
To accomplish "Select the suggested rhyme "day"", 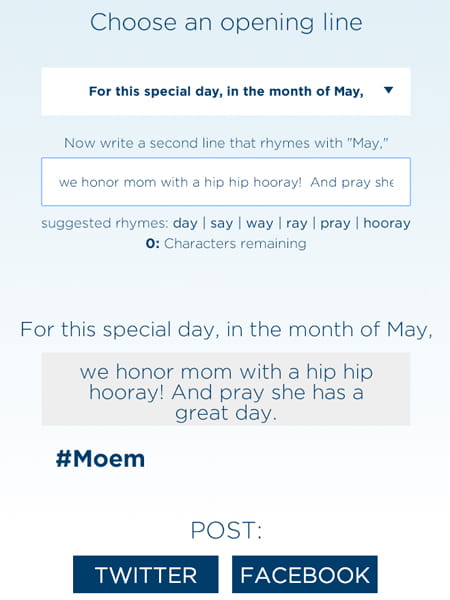I will click(185, 223).
